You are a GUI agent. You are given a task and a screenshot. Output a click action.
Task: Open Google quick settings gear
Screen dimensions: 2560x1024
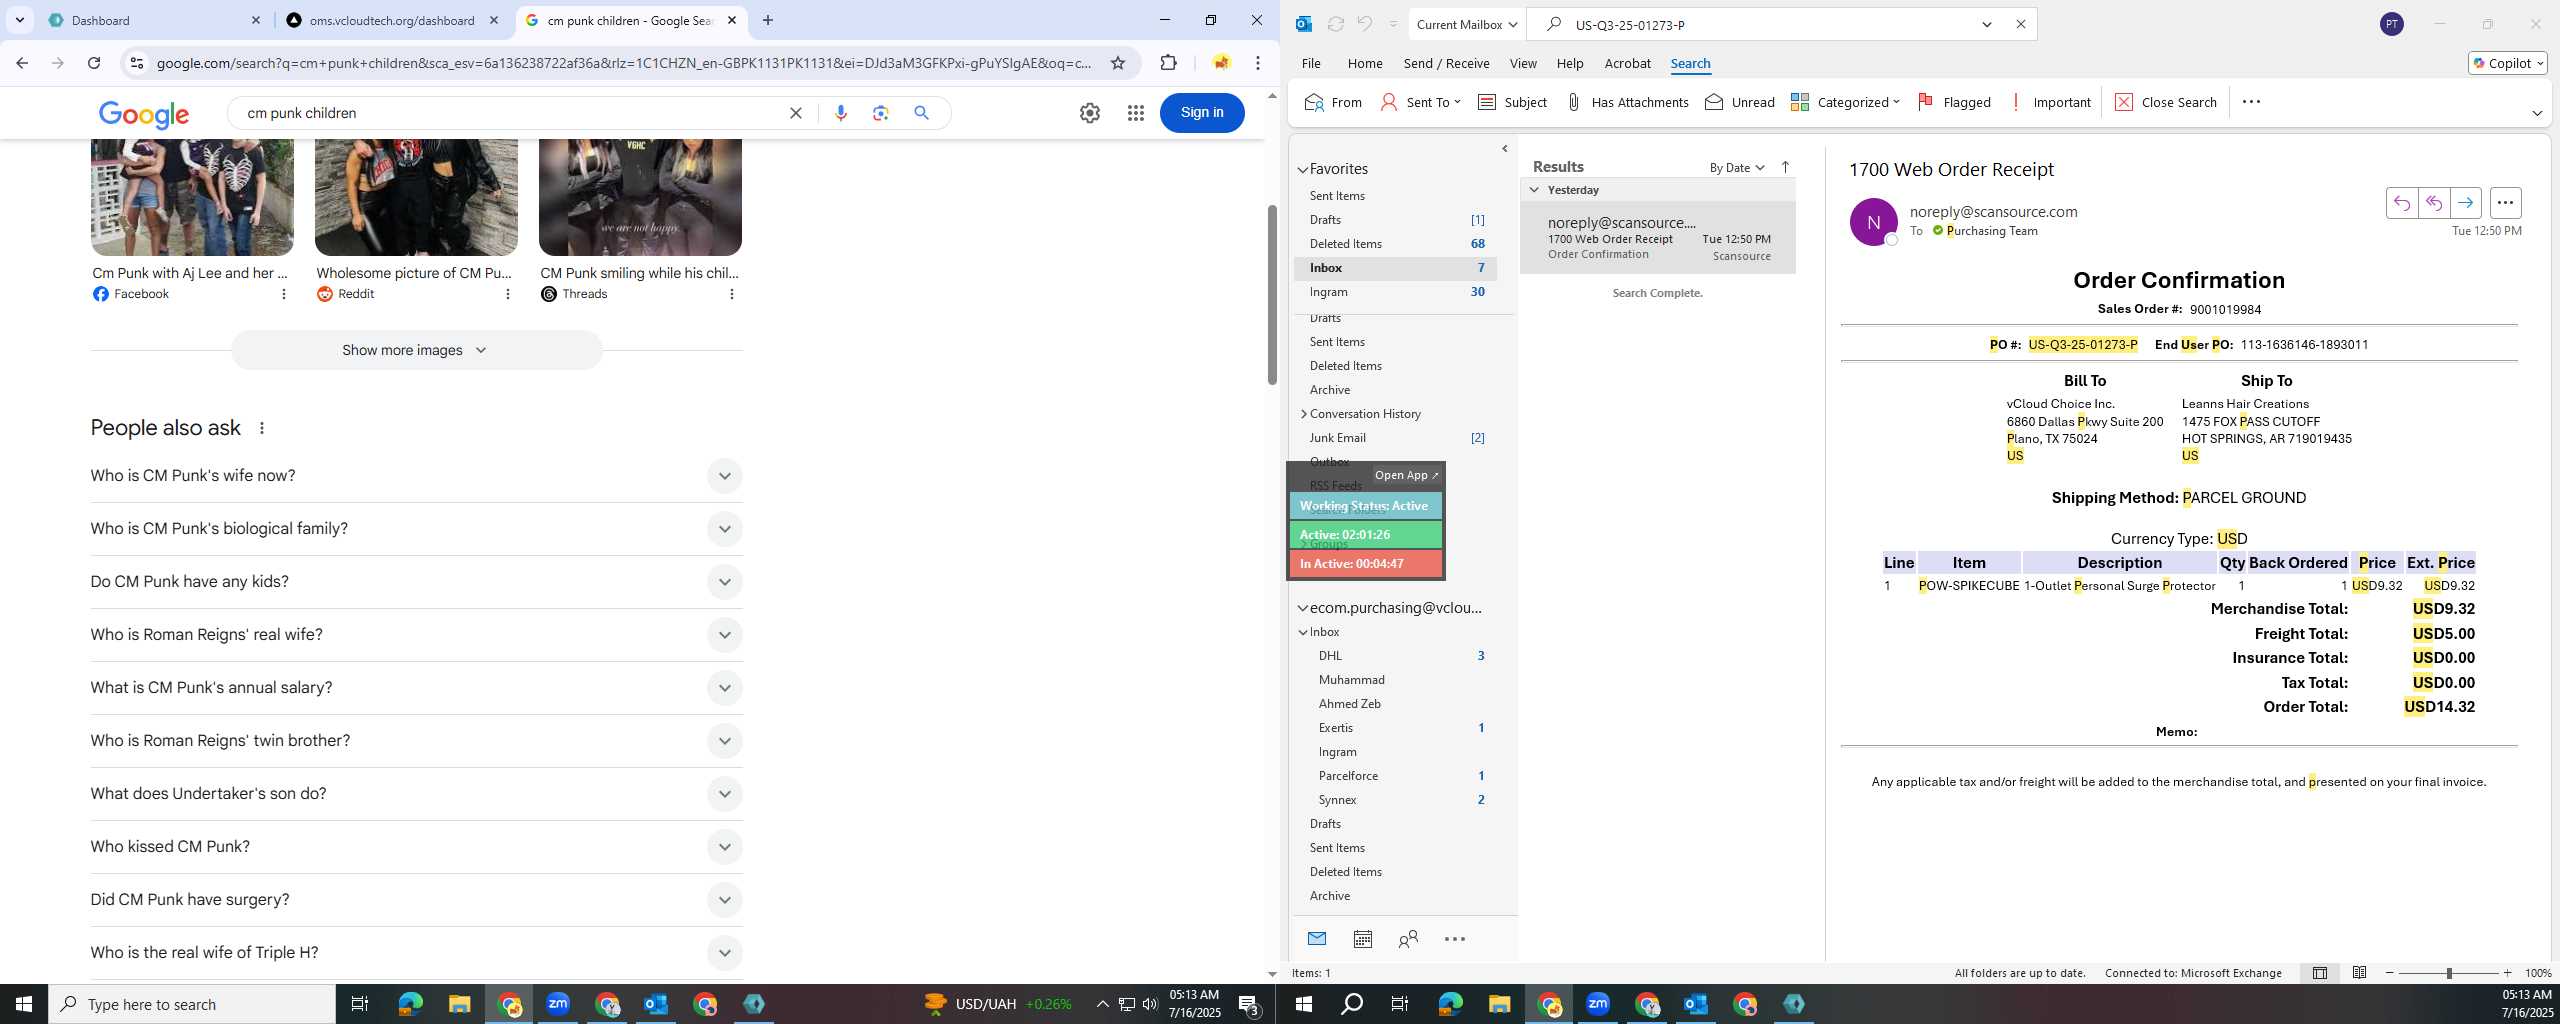pyautogui.click(x=1090, y=113)
